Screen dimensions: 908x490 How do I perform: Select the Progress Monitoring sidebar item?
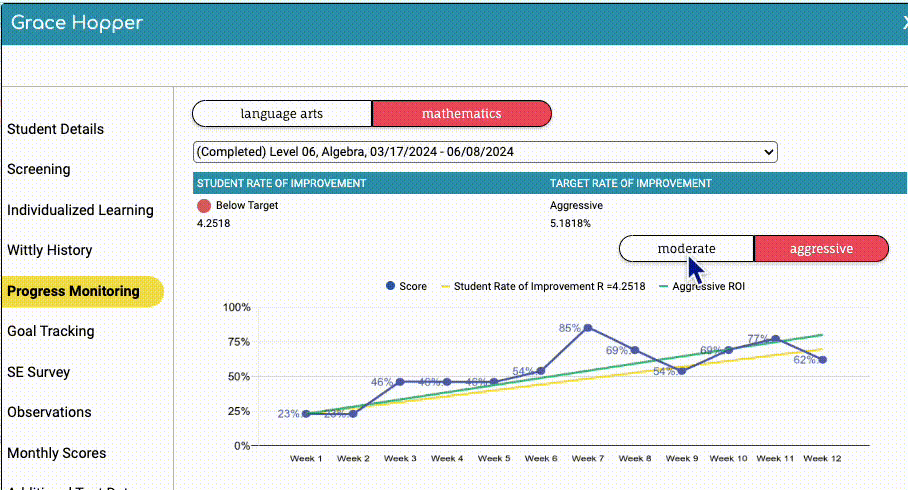click(82, 291)
